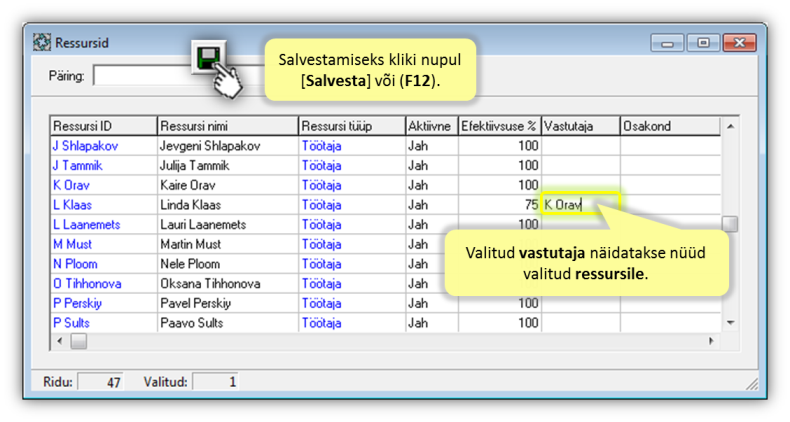790x422 pixels.
Task: Click the name cell Pavel Perskiy
Action: coord(228,303)
